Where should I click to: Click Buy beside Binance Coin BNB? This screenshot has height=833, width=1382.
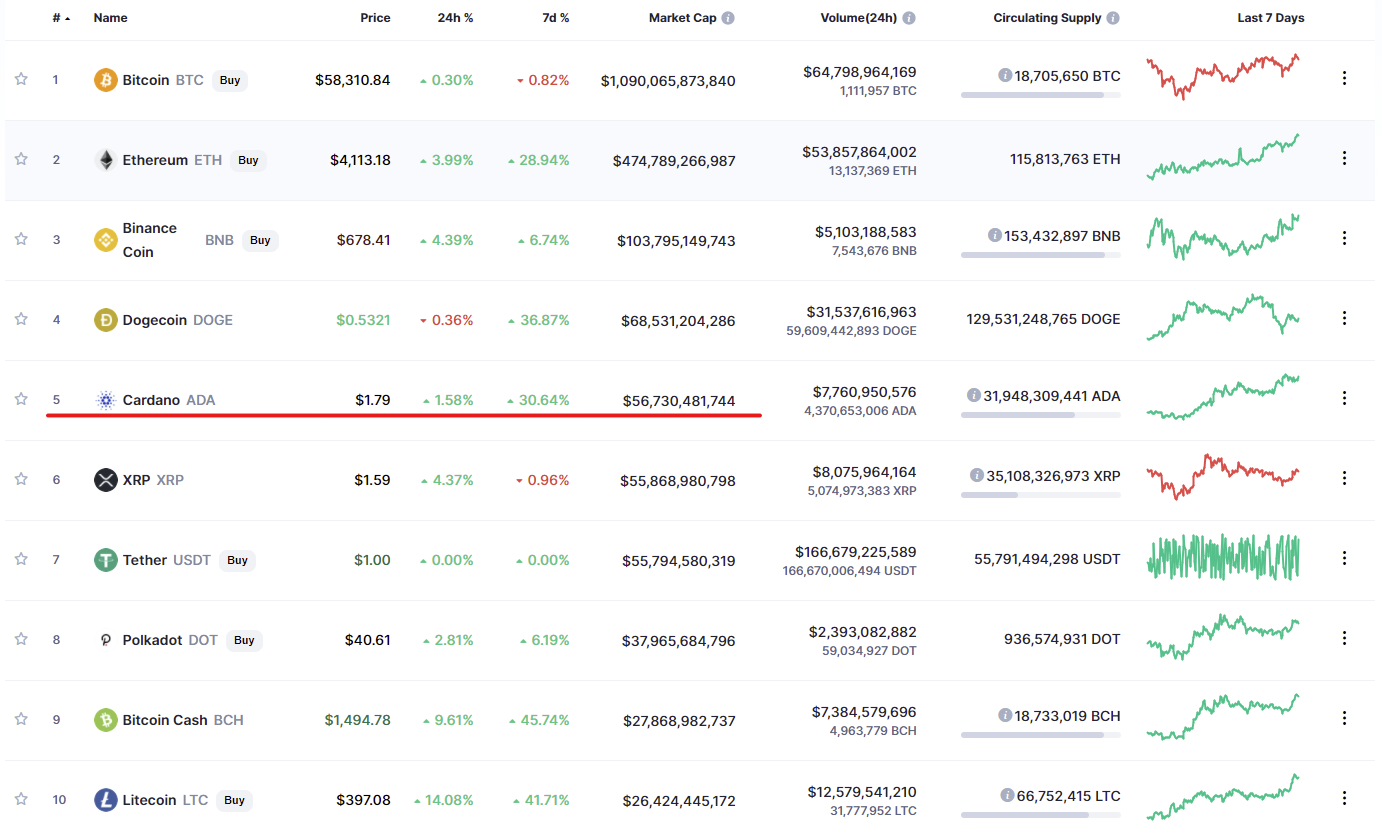[x=260, y=240]
